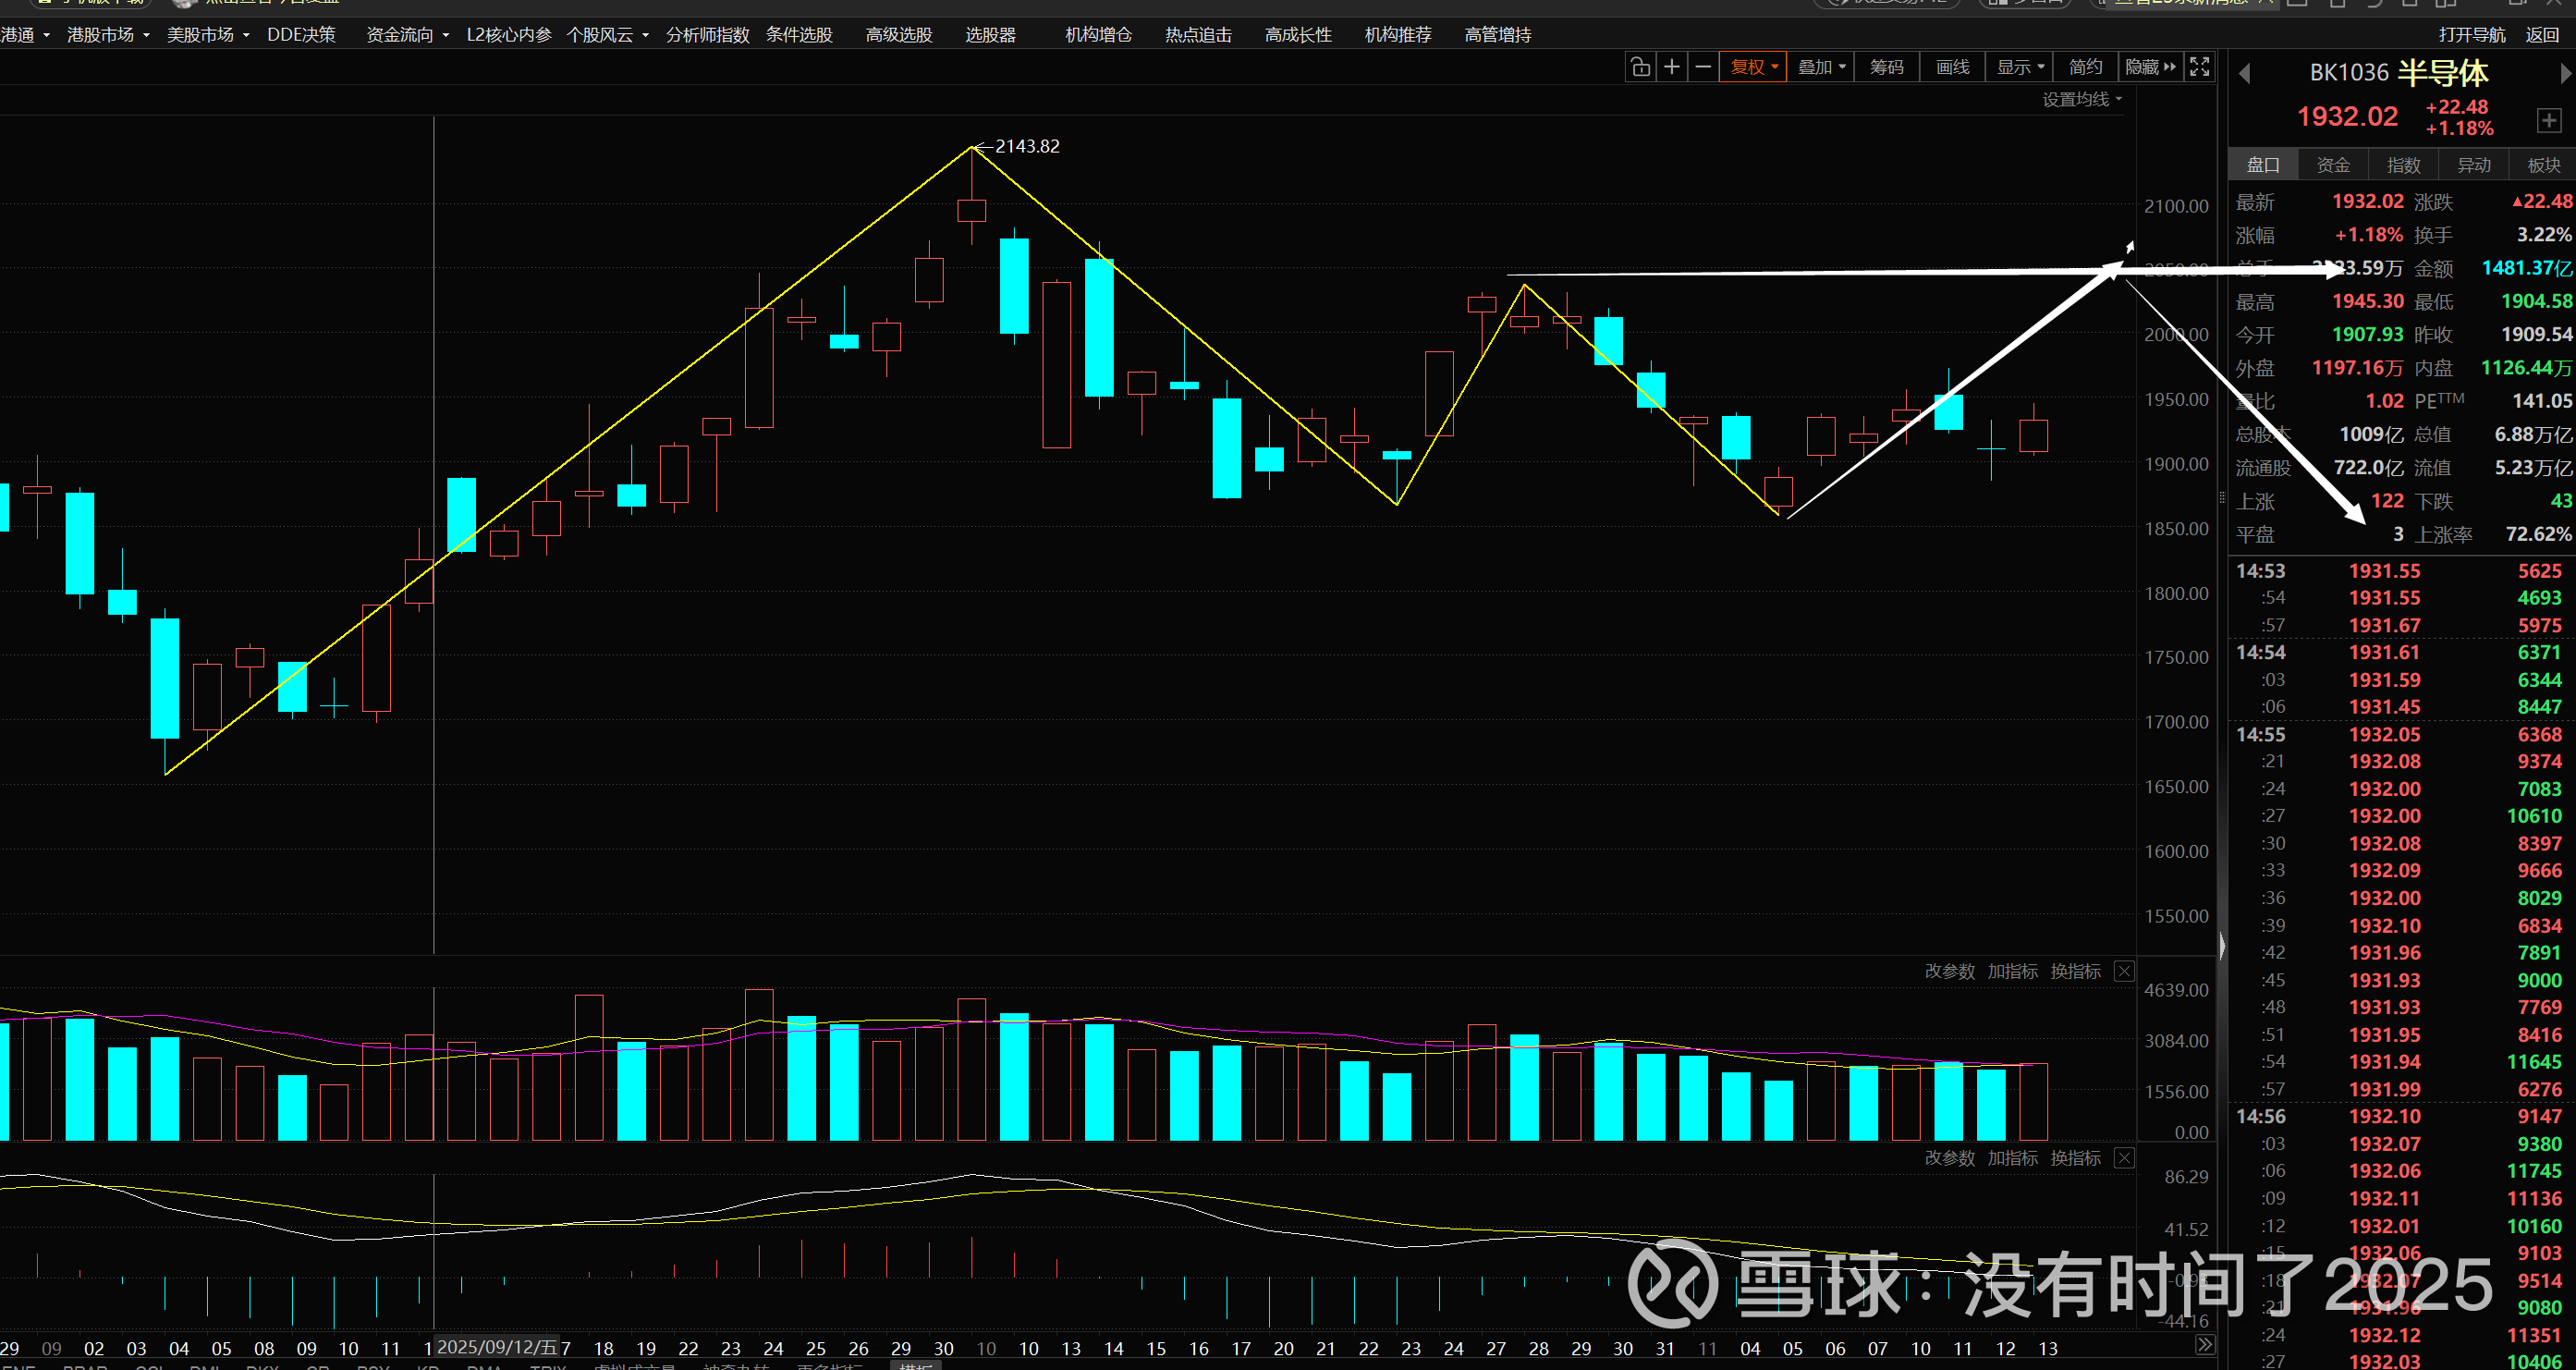Screen dimensions: 2576x1370
Task: Open 条件选股 menu item
Action: (799, 35)
